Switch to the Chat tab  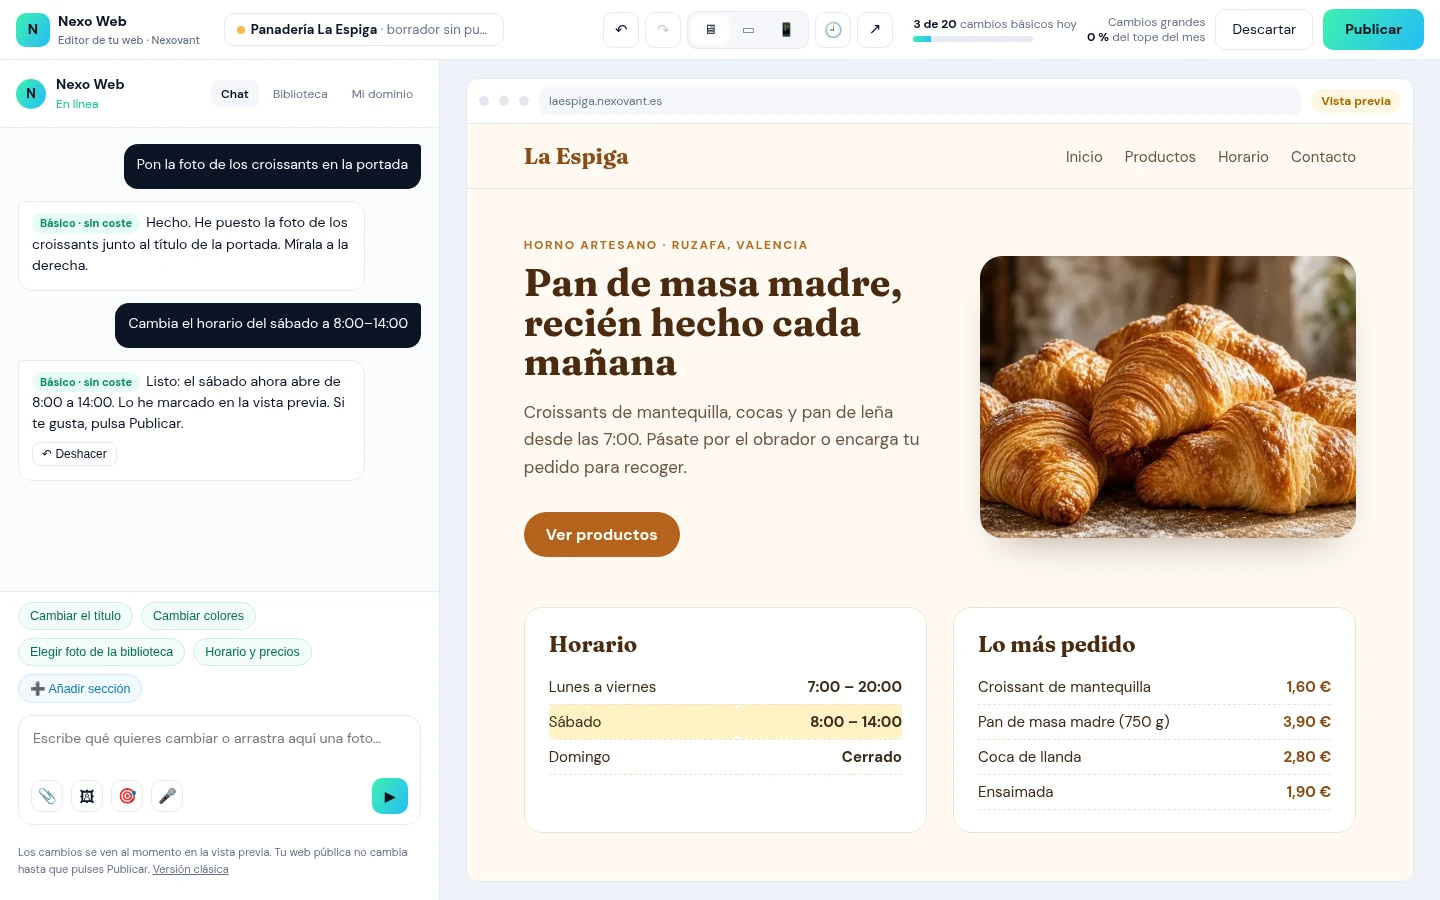(235, 94)
